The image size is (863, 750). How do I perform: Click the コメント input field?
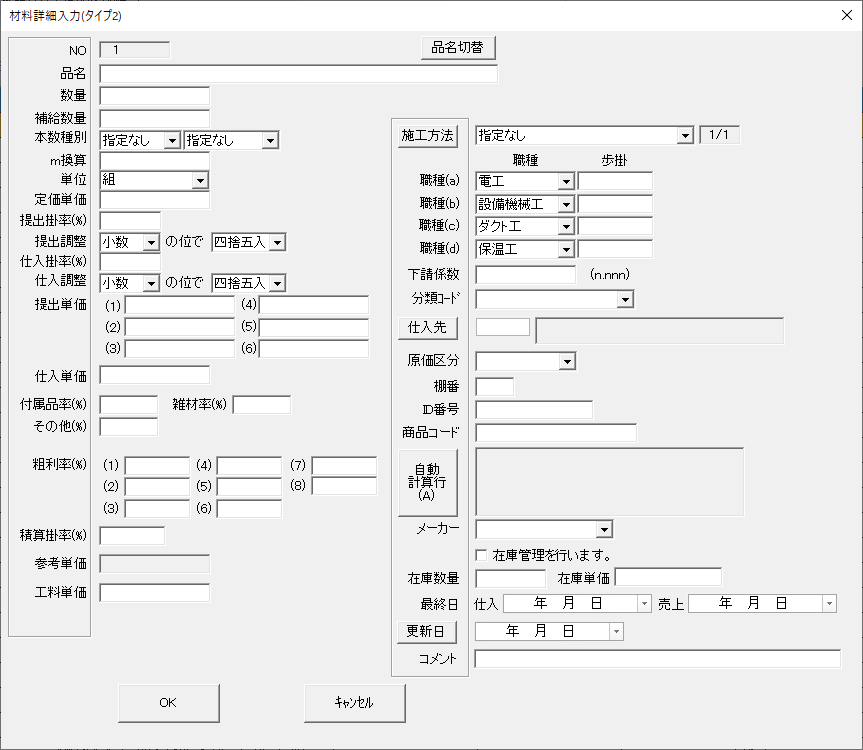click(x=657, y=659)
